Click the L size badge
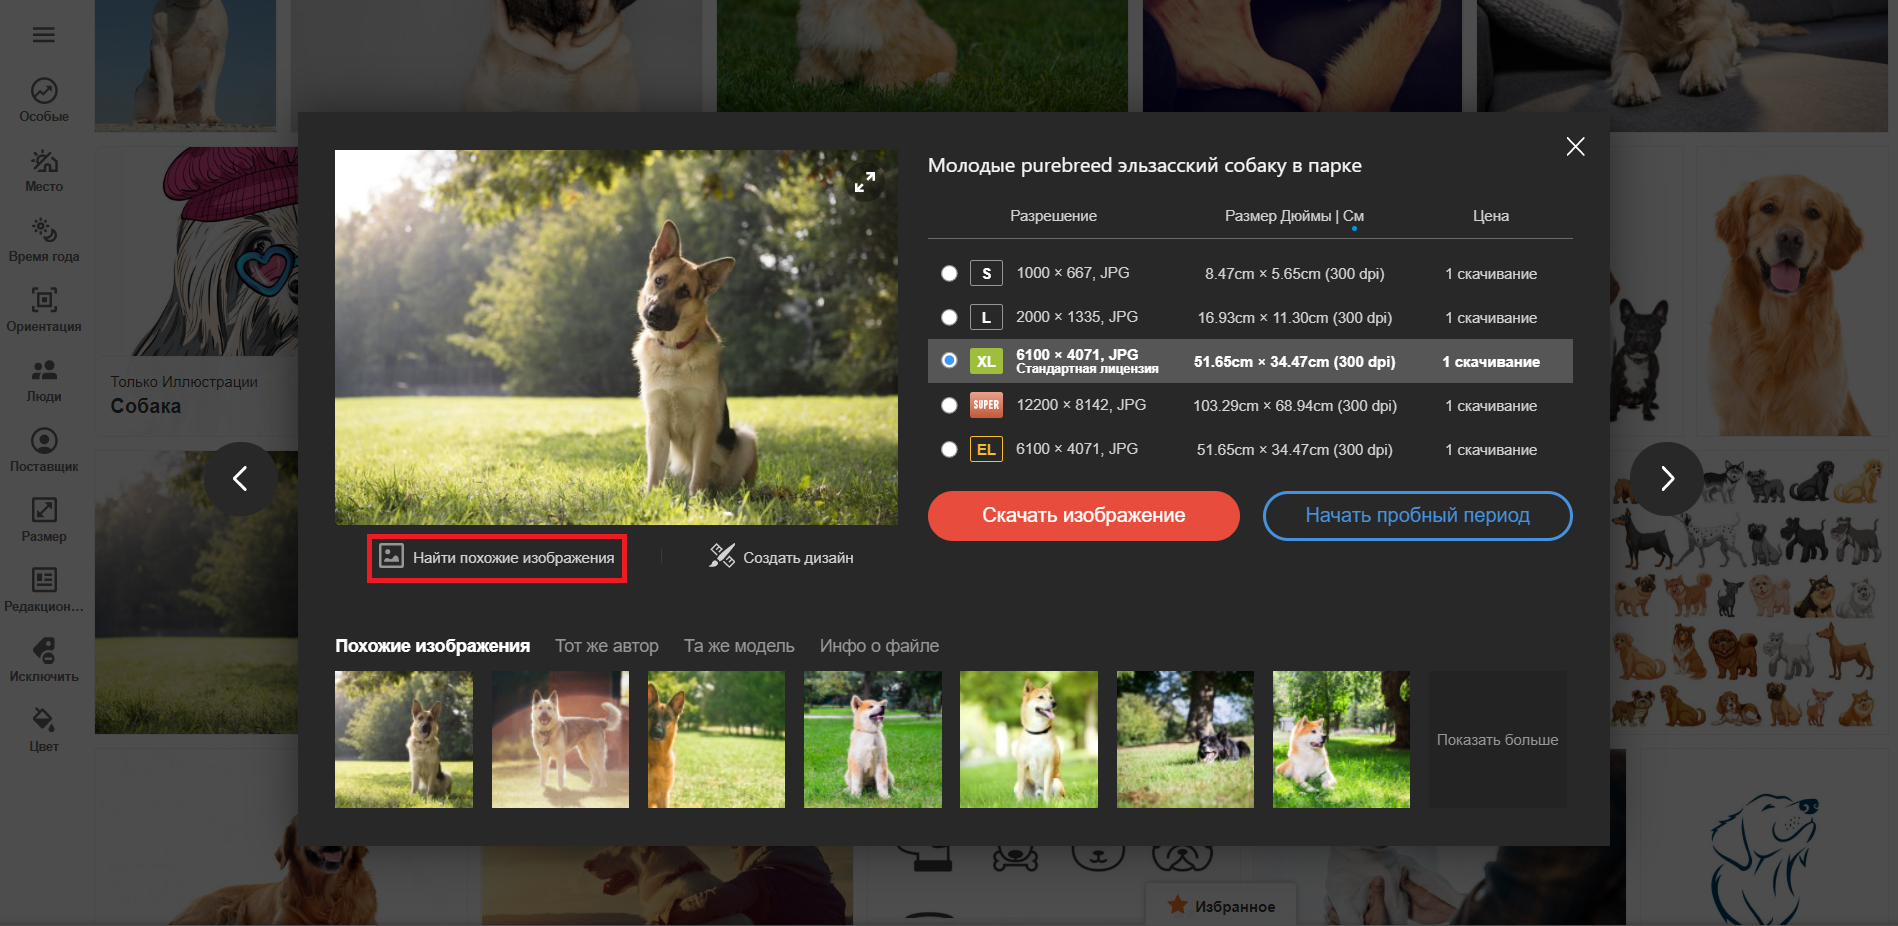Image resolution: width=1898 pixels, height=926 pixels. coord(986,317)
